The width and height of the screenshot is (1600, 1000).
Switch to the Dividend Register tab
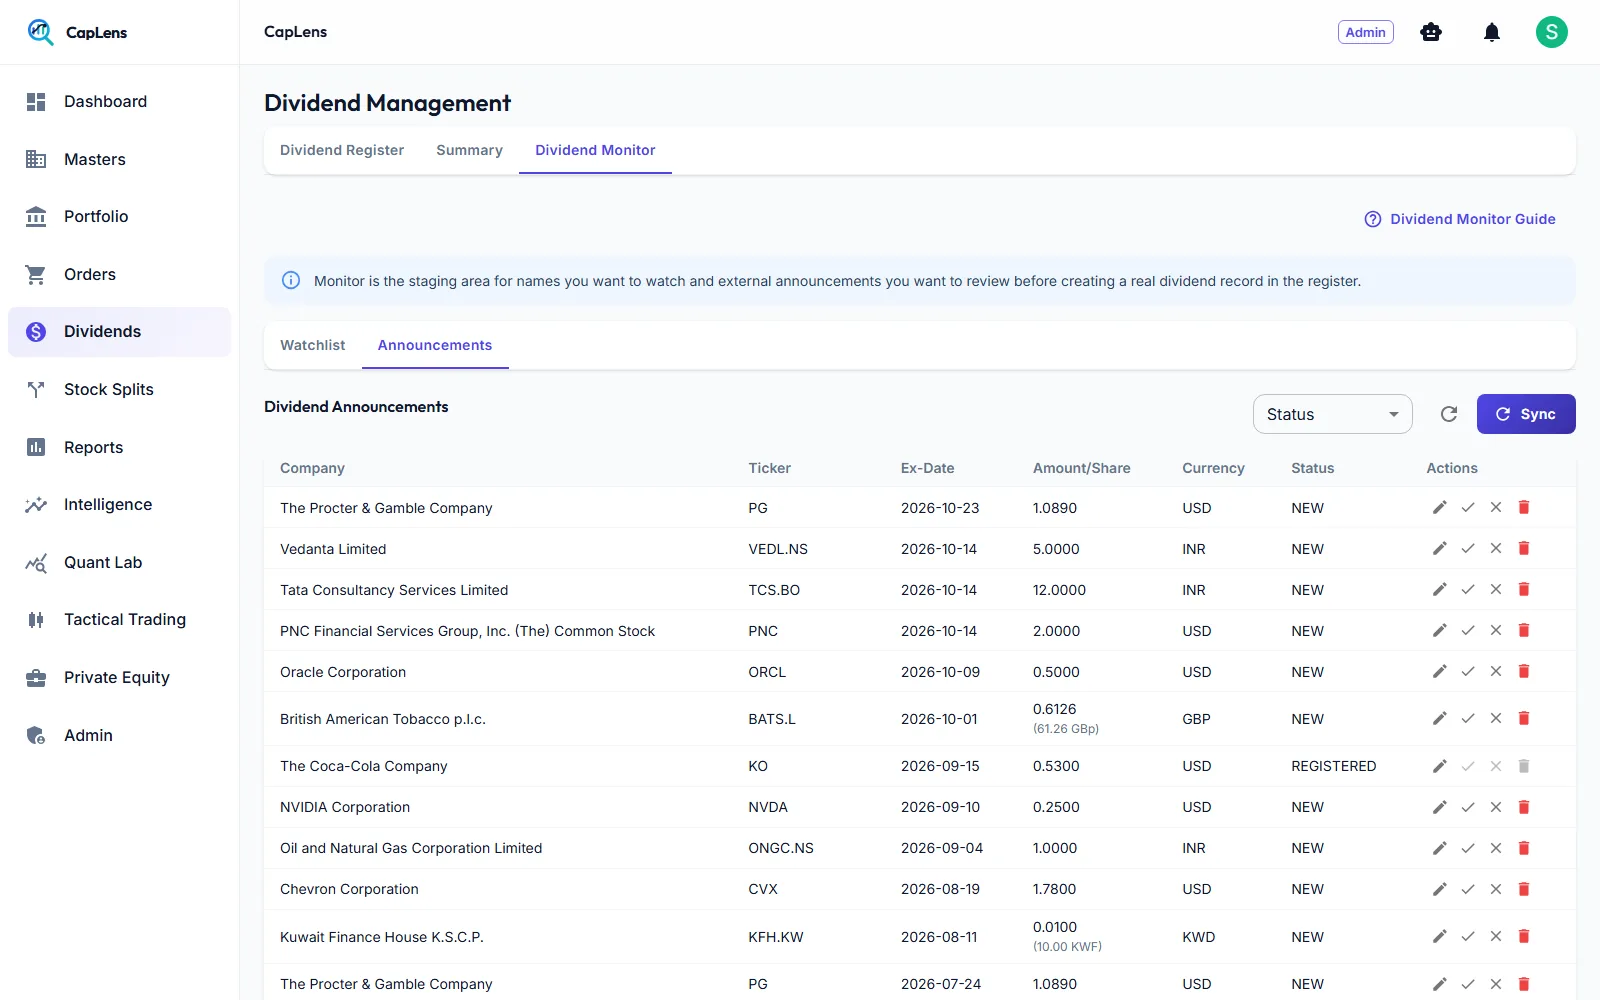pos(342,150)
